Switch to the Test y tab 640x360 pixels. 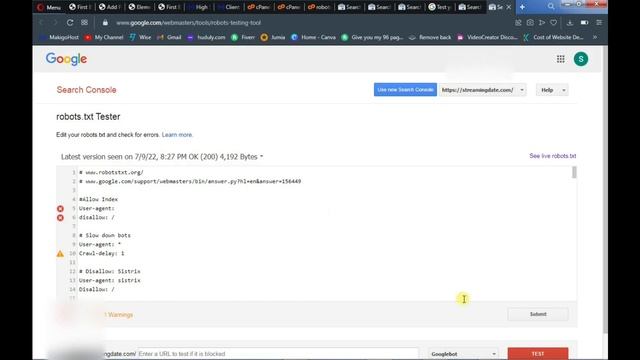click(x=439, y=7)
